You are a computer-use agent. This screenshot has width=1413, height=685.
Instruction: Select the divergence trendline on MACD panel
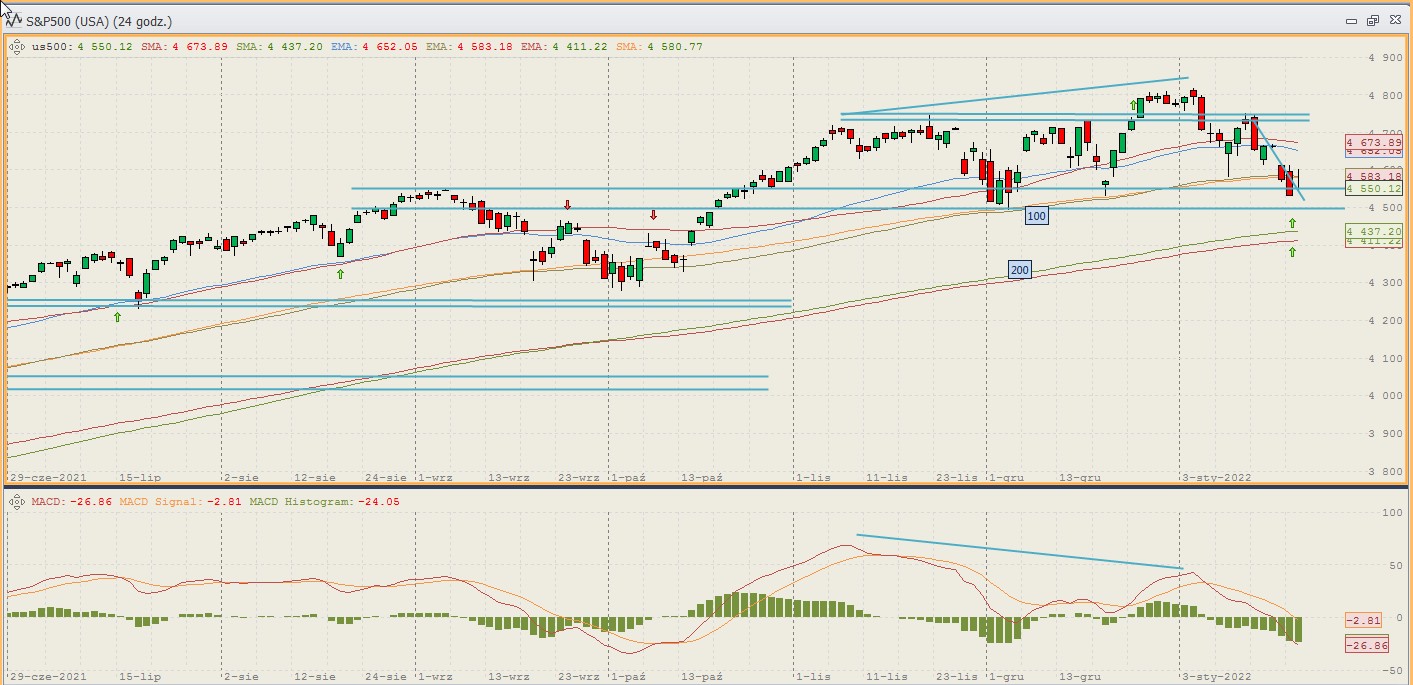[1020, 552]
